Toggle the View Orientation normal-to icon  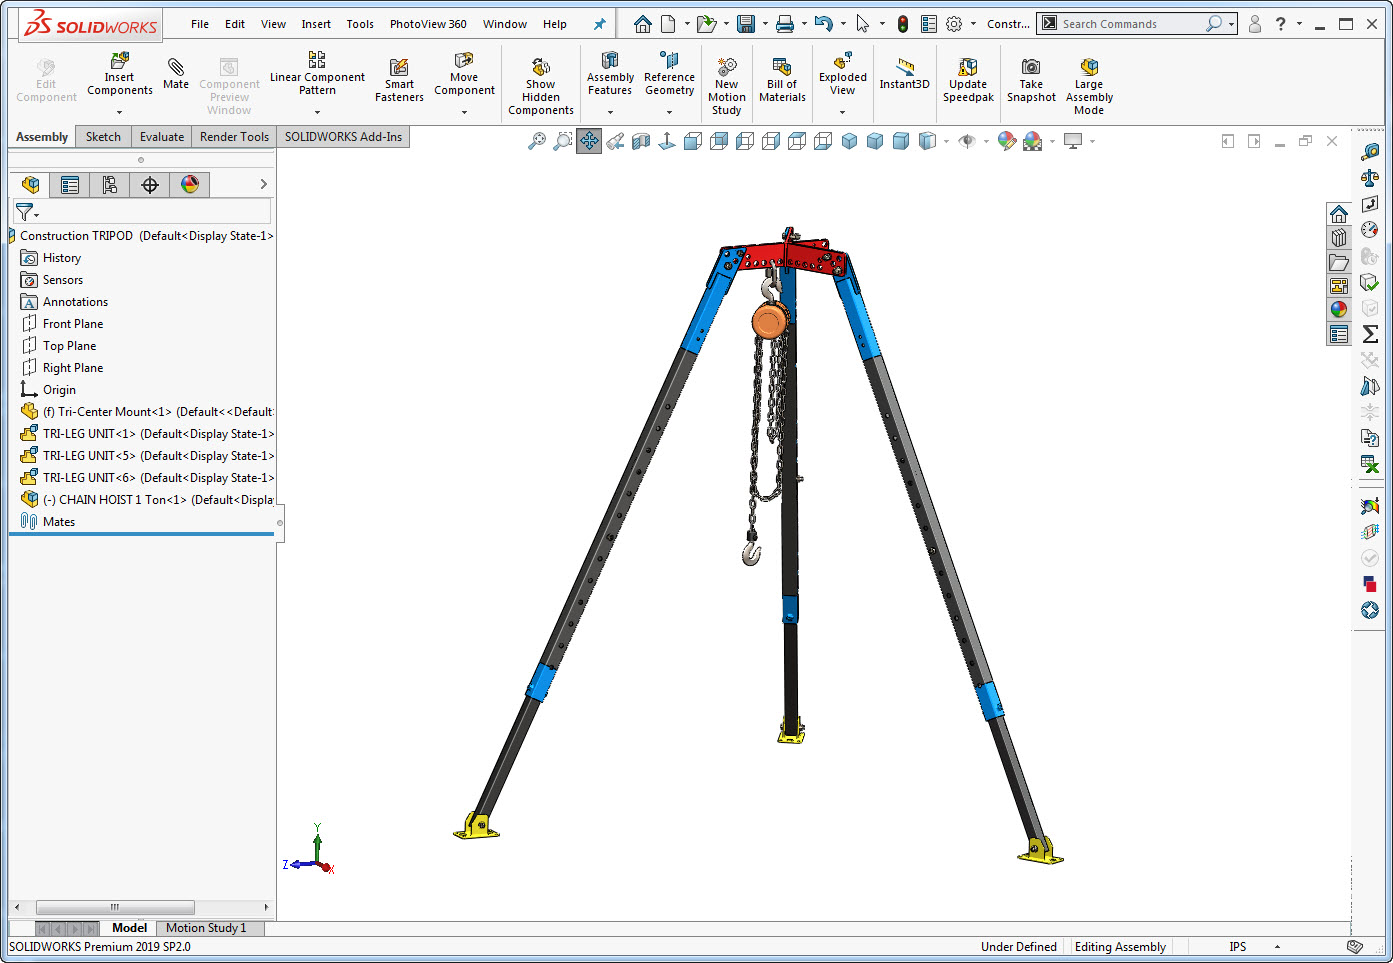[x=667, y=141]
